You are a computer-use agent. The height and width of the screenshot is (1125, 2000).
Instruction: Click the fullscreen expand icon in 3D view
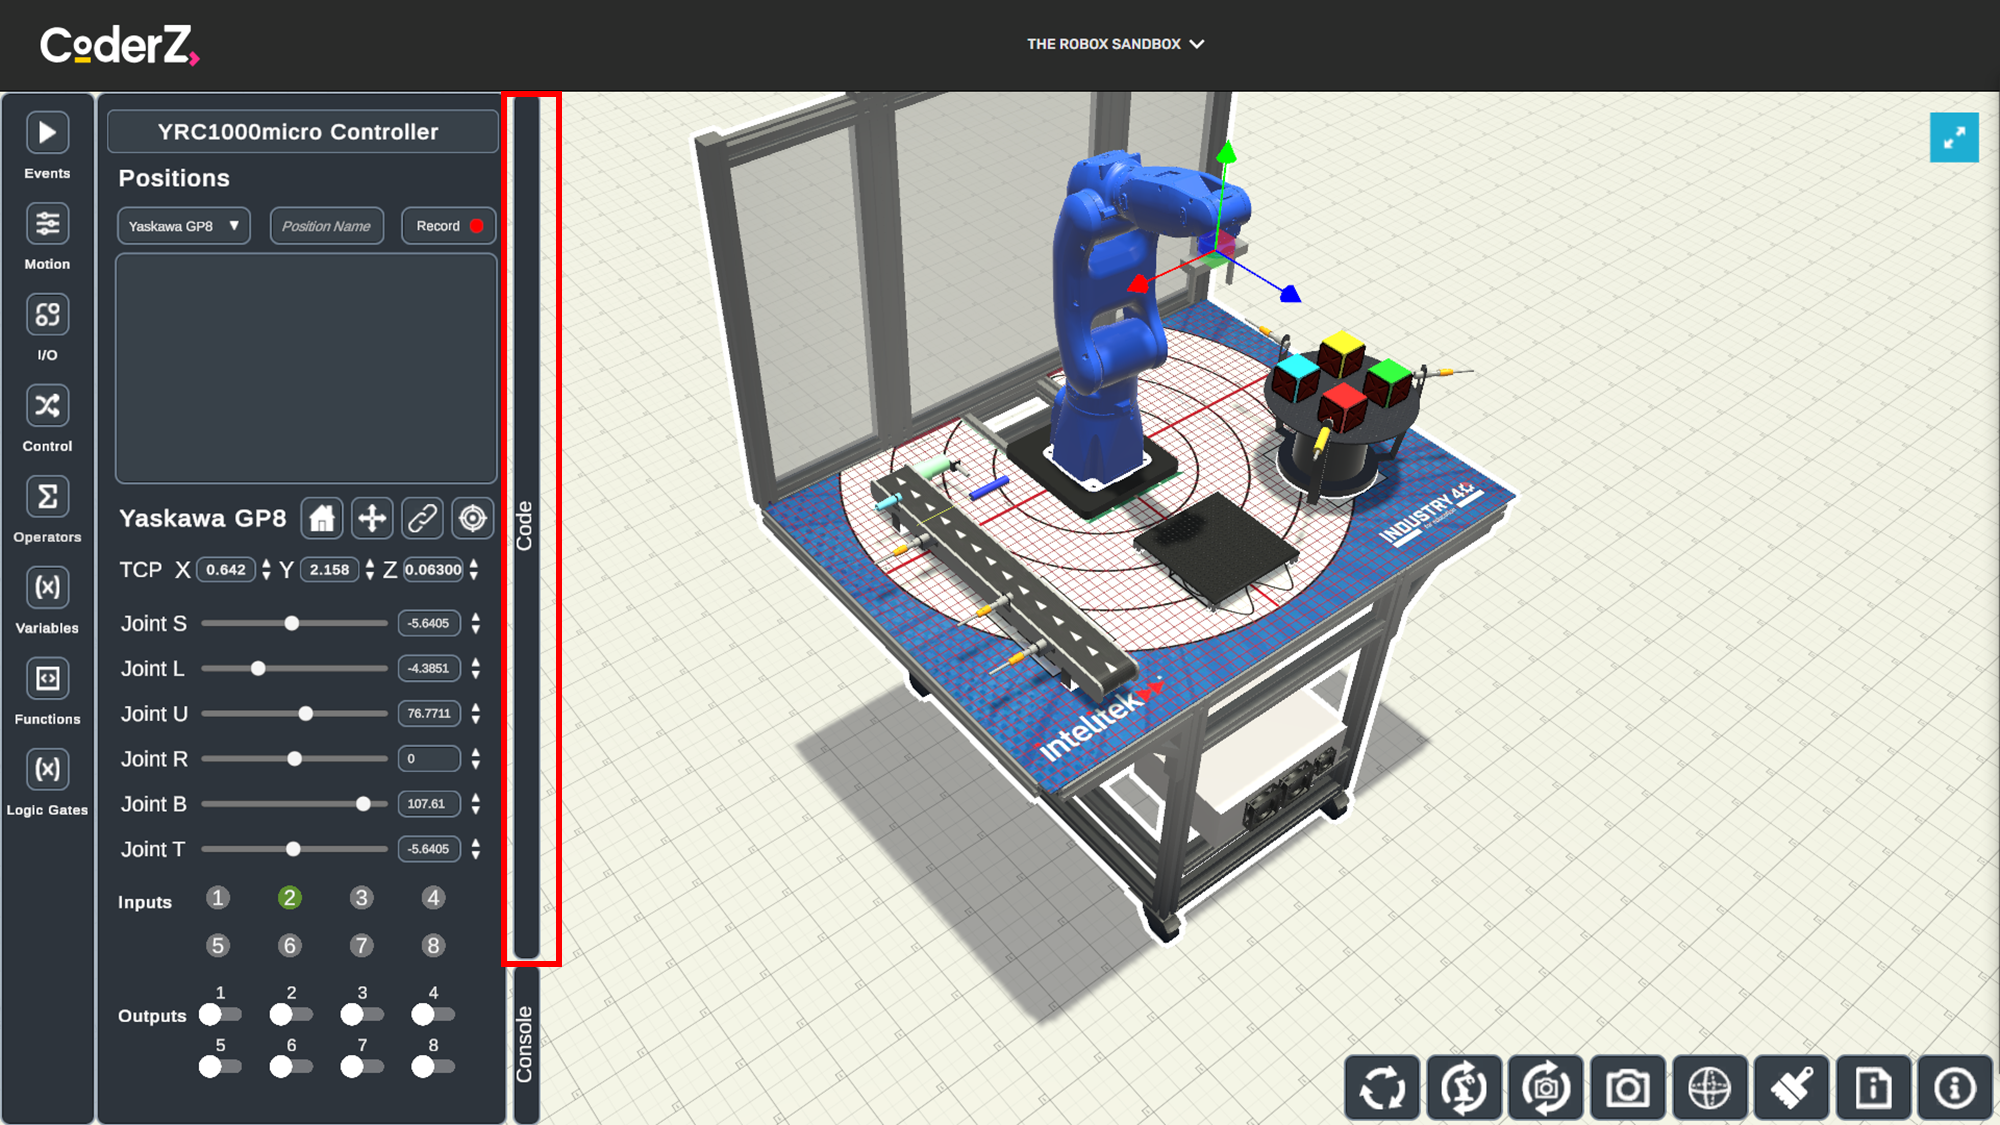(1953, 138)
